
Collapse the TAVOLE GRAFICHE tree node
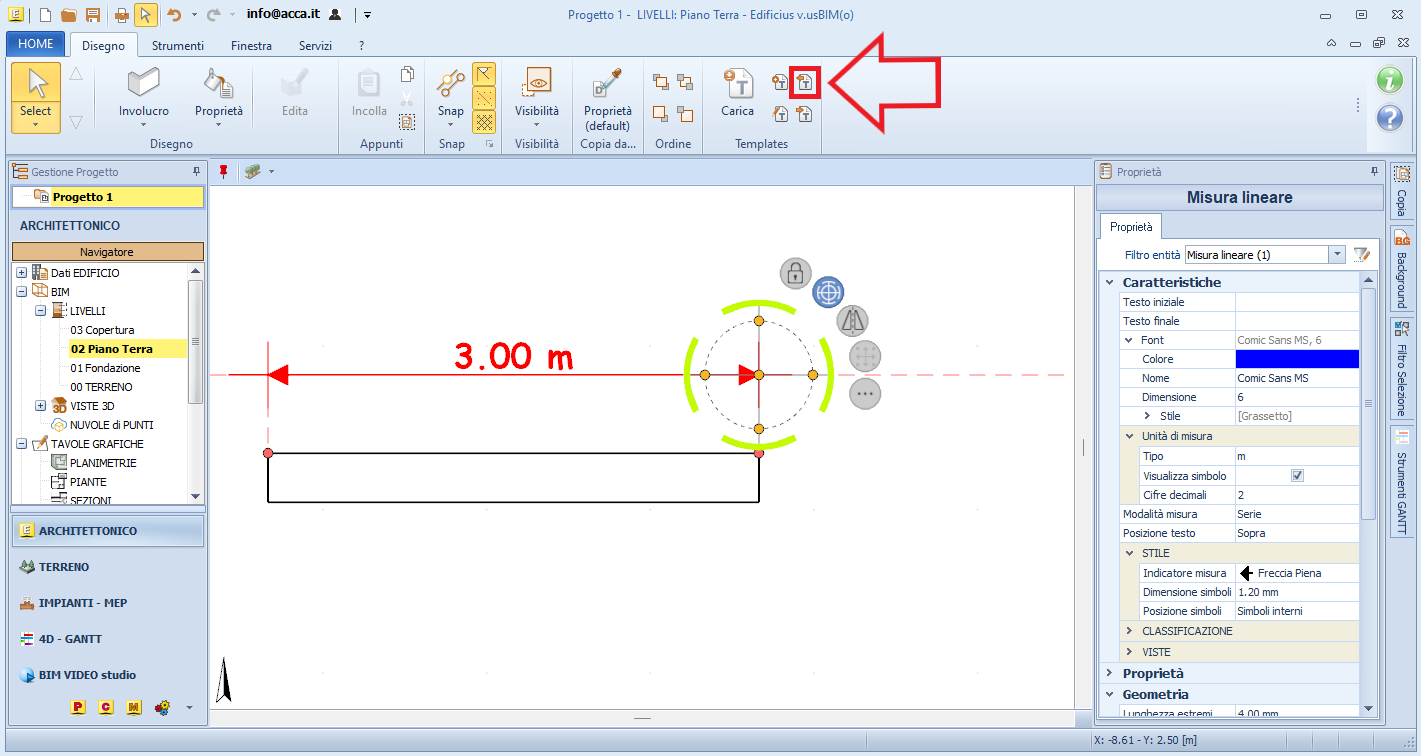[21, 444]
